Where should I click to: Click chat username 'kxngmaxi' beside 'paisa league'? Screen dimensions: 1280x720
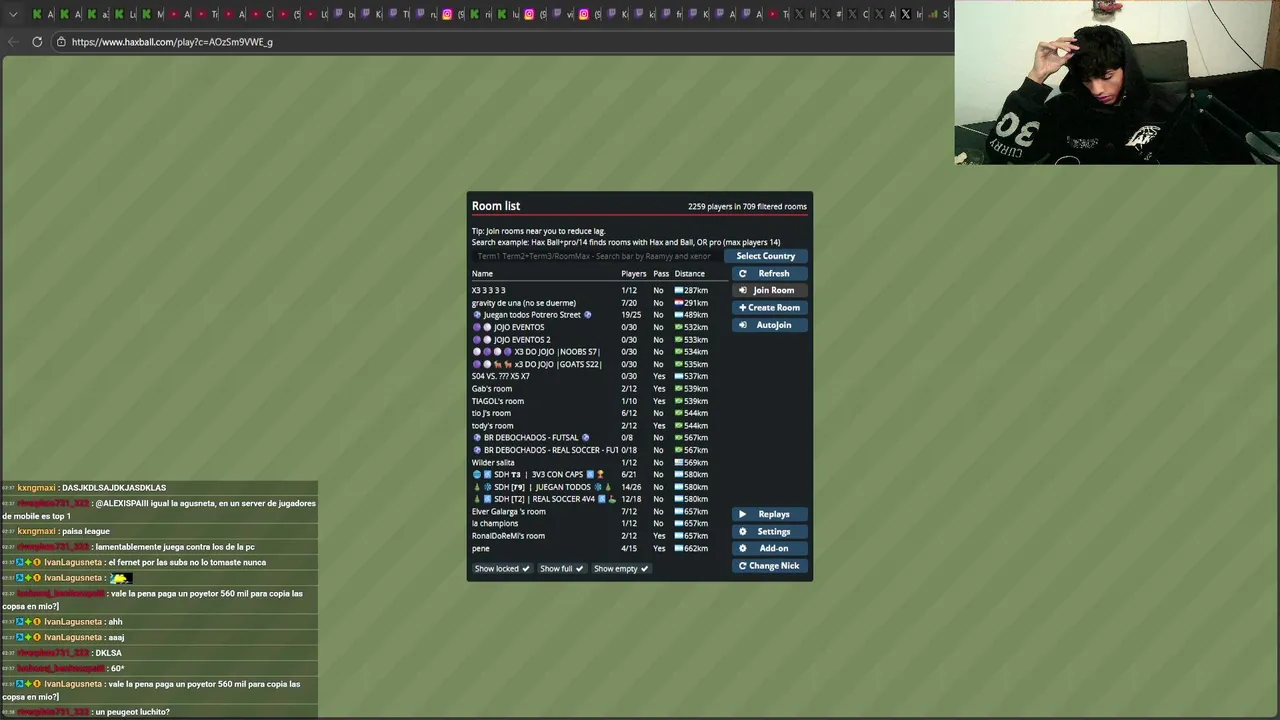coord(37,532)
